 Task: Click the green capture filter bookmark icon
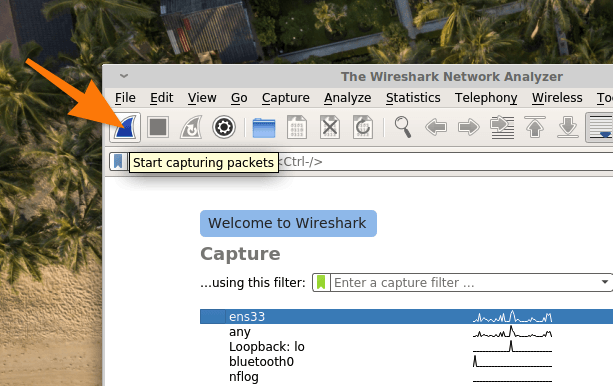[321, 282]
